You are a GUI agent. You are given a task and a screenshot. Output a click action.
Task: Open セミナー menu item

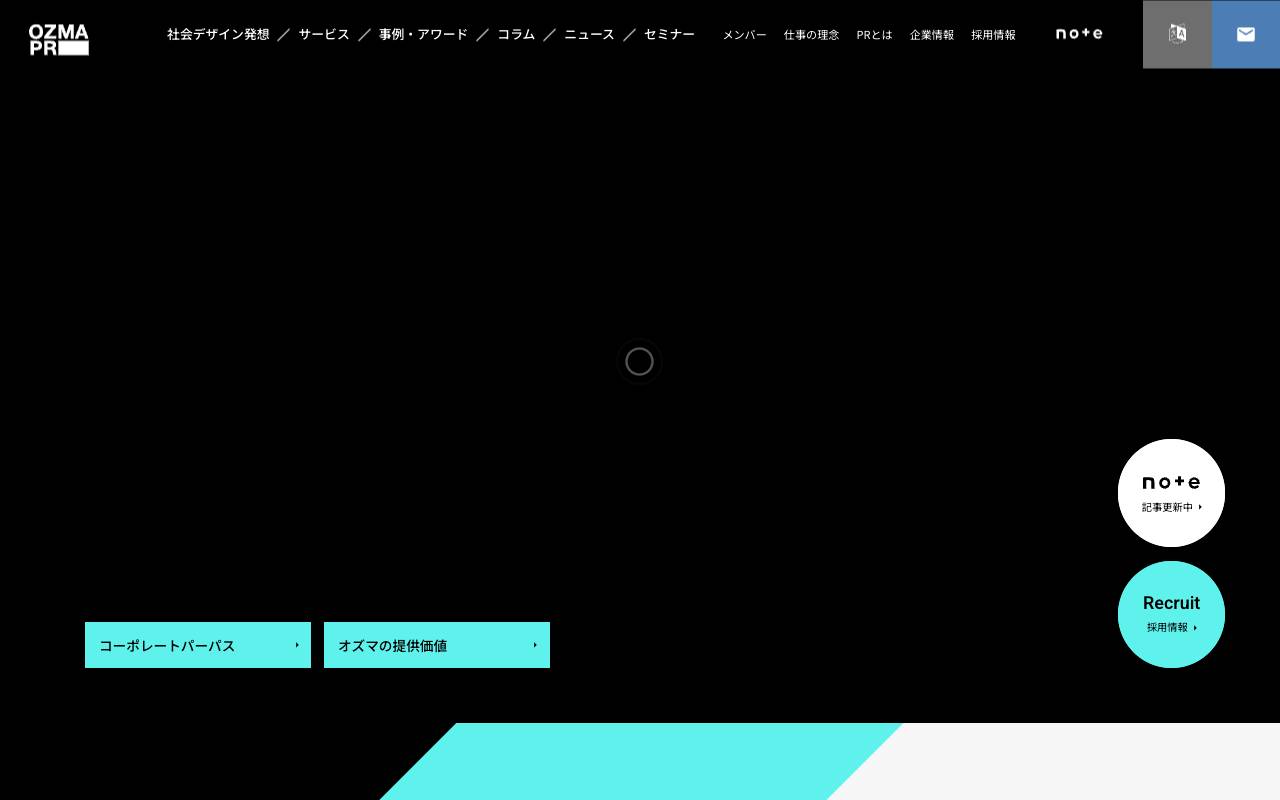point(669,34)
